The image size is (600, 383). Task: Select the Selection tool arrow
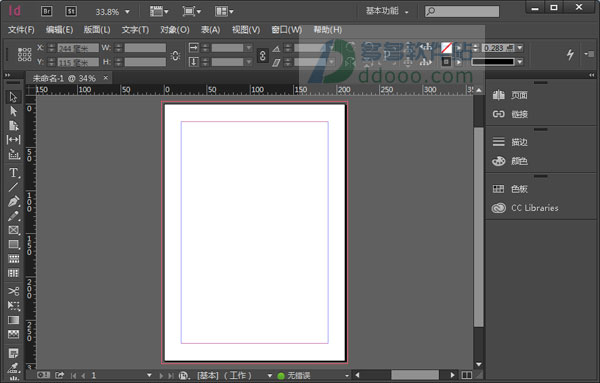click(13, 97)
